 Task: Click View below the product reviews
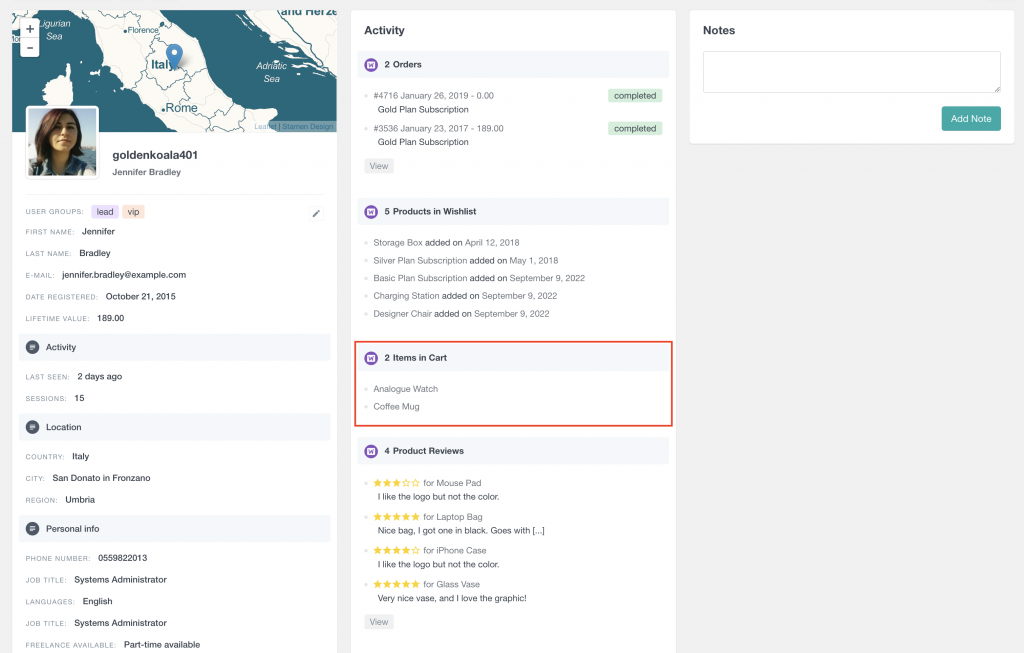click(378, 621)
